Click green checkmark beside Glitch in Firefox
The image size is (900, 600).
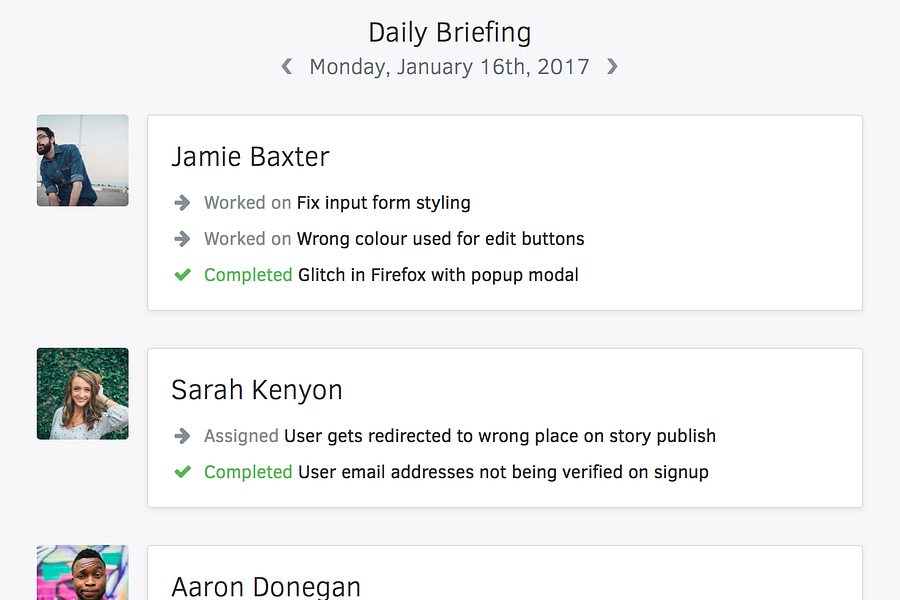(x=182, y=275)
